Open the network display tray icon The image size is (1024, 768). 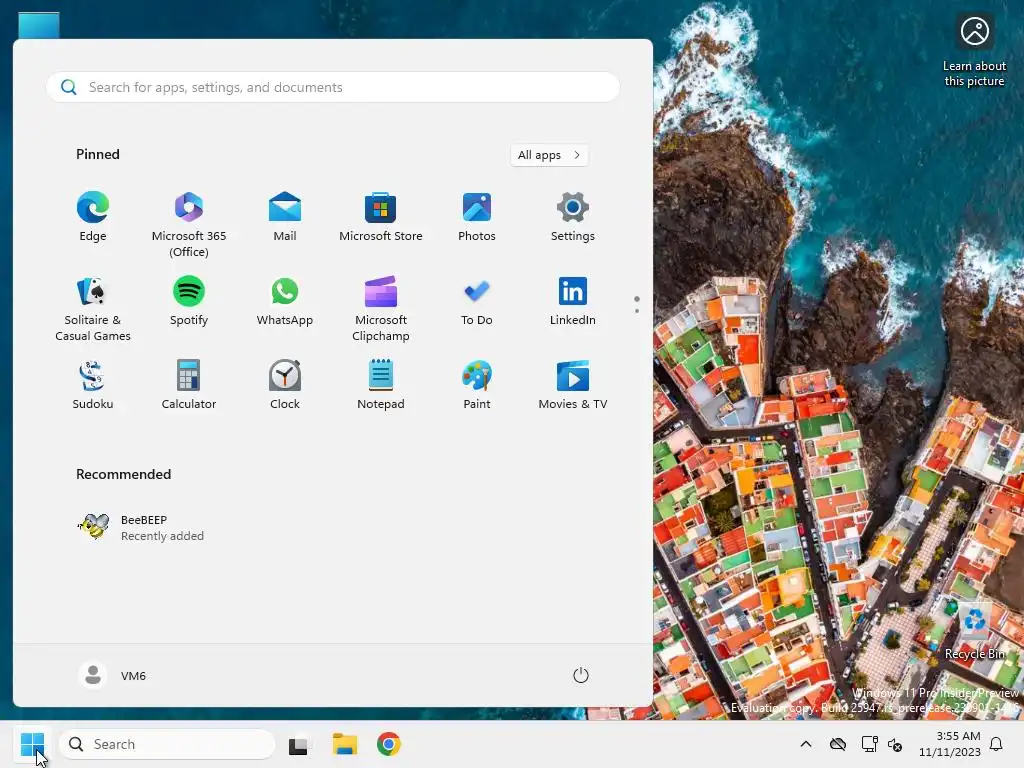pyautogui.click(x=869, y=744)
